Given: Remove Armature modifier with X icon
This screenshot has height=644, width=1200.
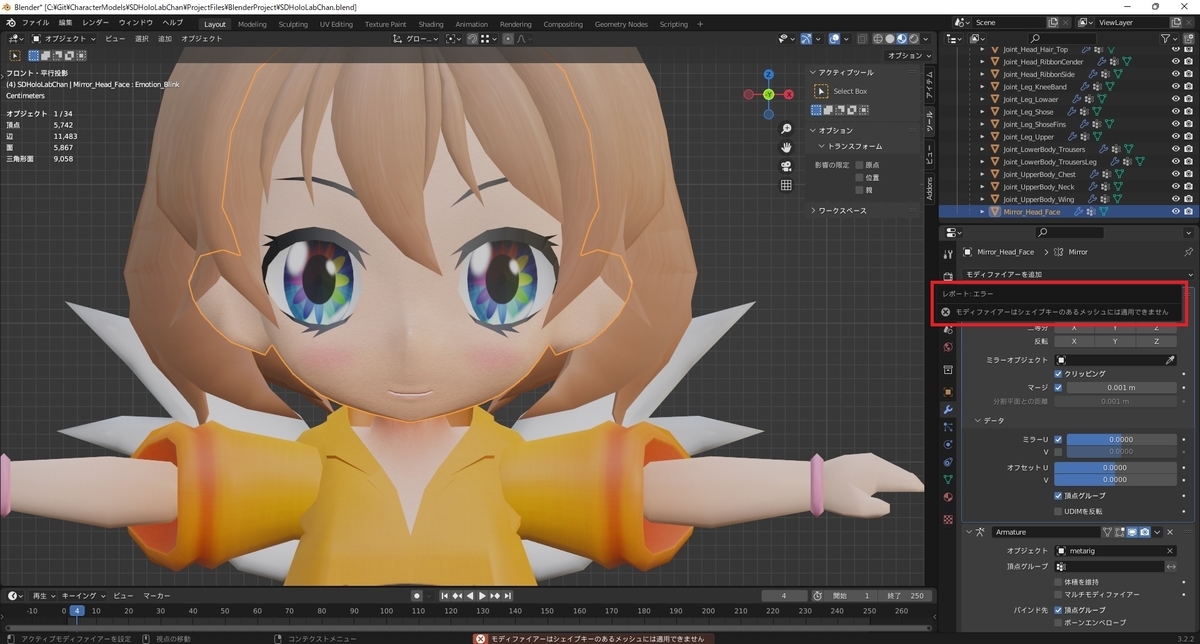Looking at the screenshot, I should [x=1169, y=532].
